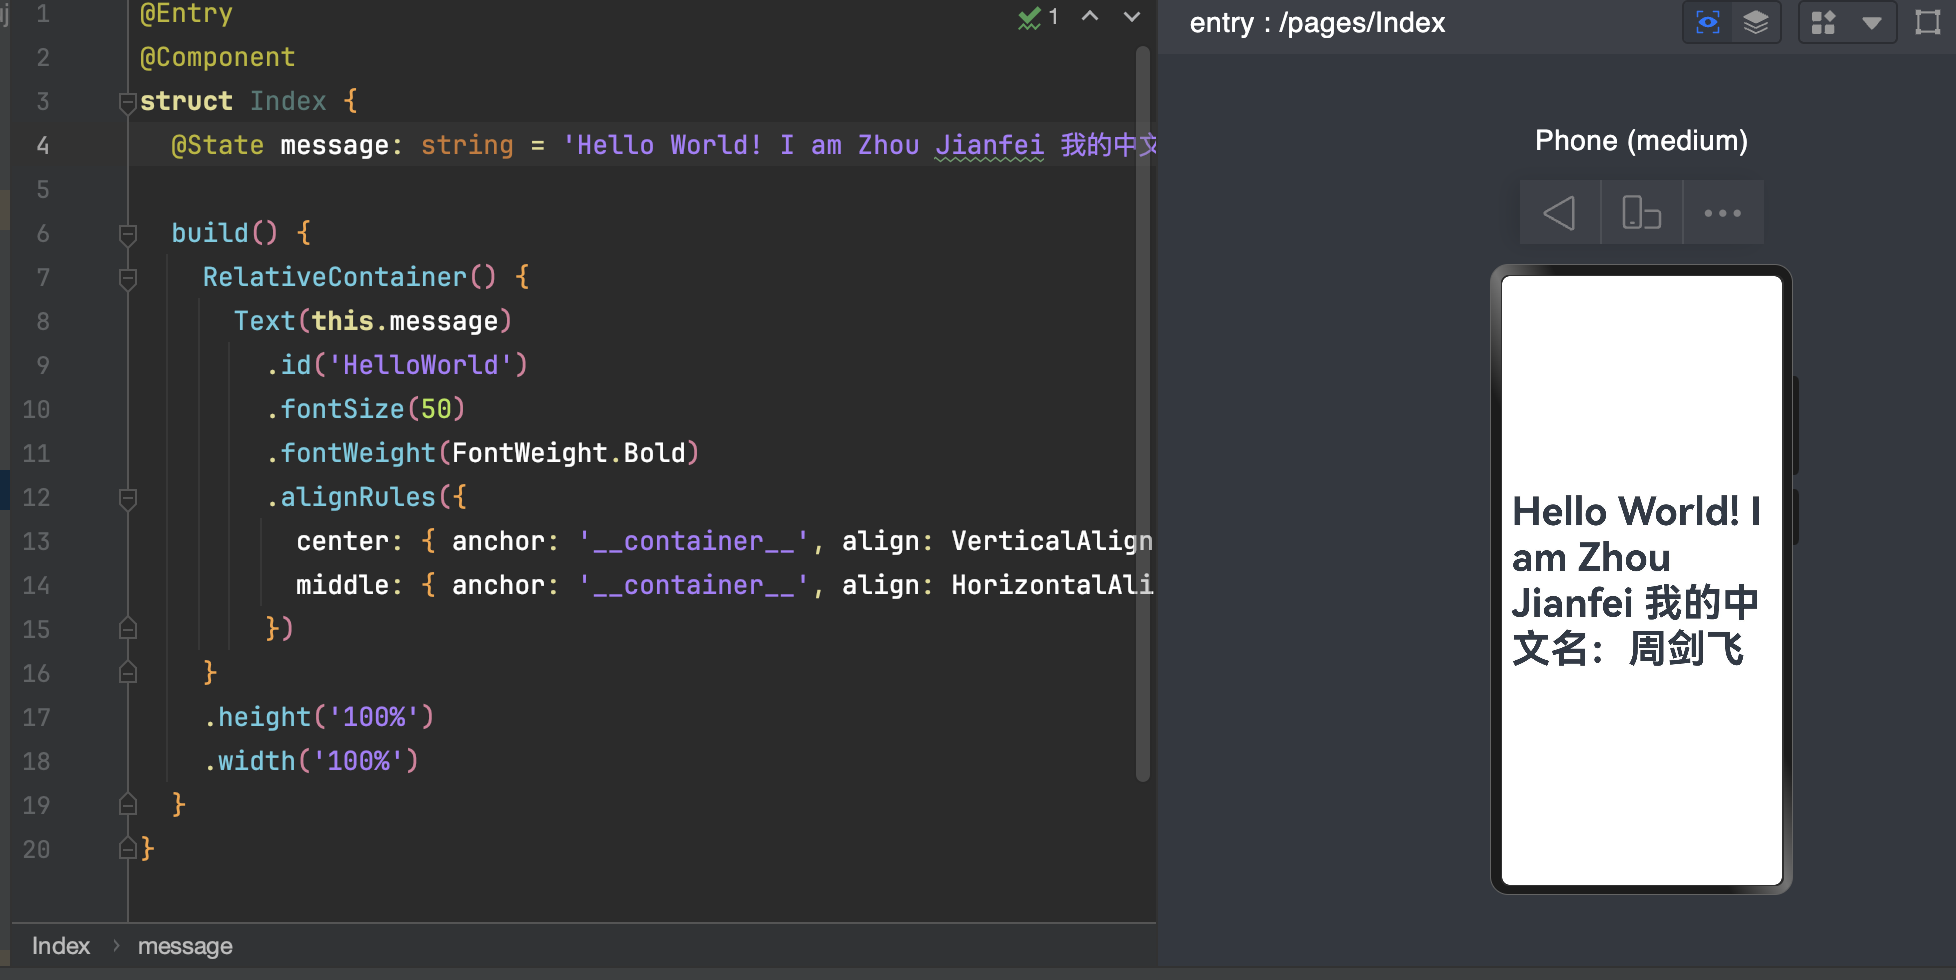
Task: Click the rotate device icon under Phone (medium)
Action: pyautogui.click(x=1641, y=213)
